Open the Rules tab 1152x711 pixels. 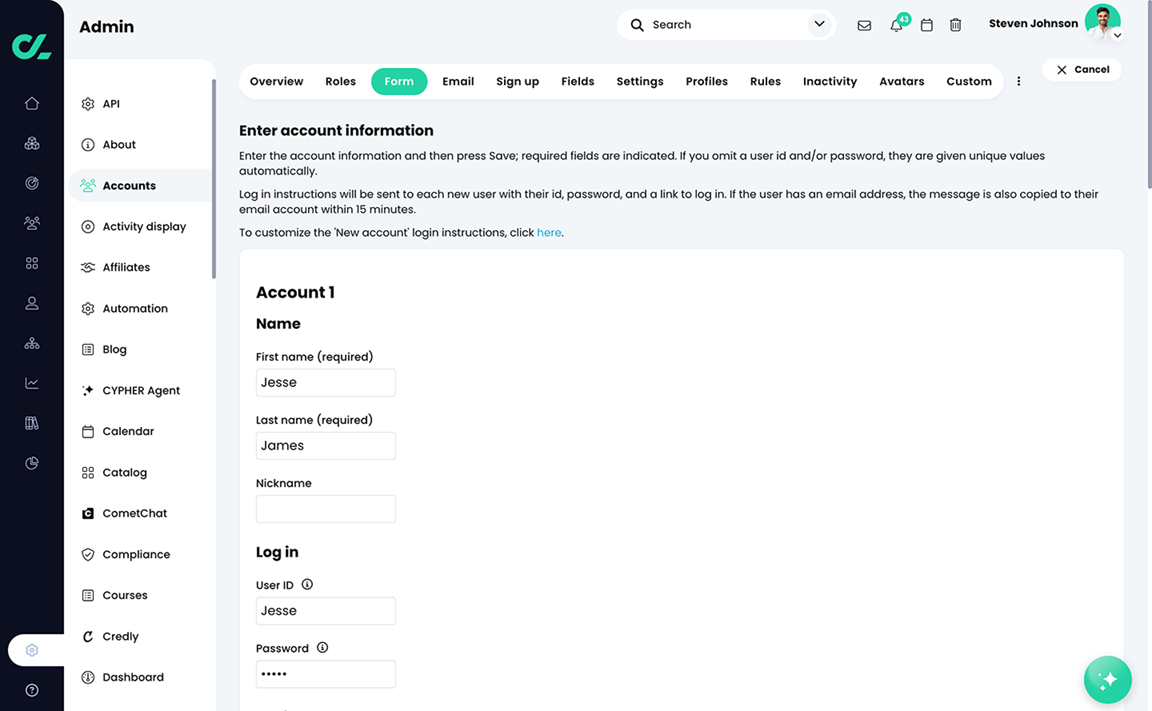point(766,82)
